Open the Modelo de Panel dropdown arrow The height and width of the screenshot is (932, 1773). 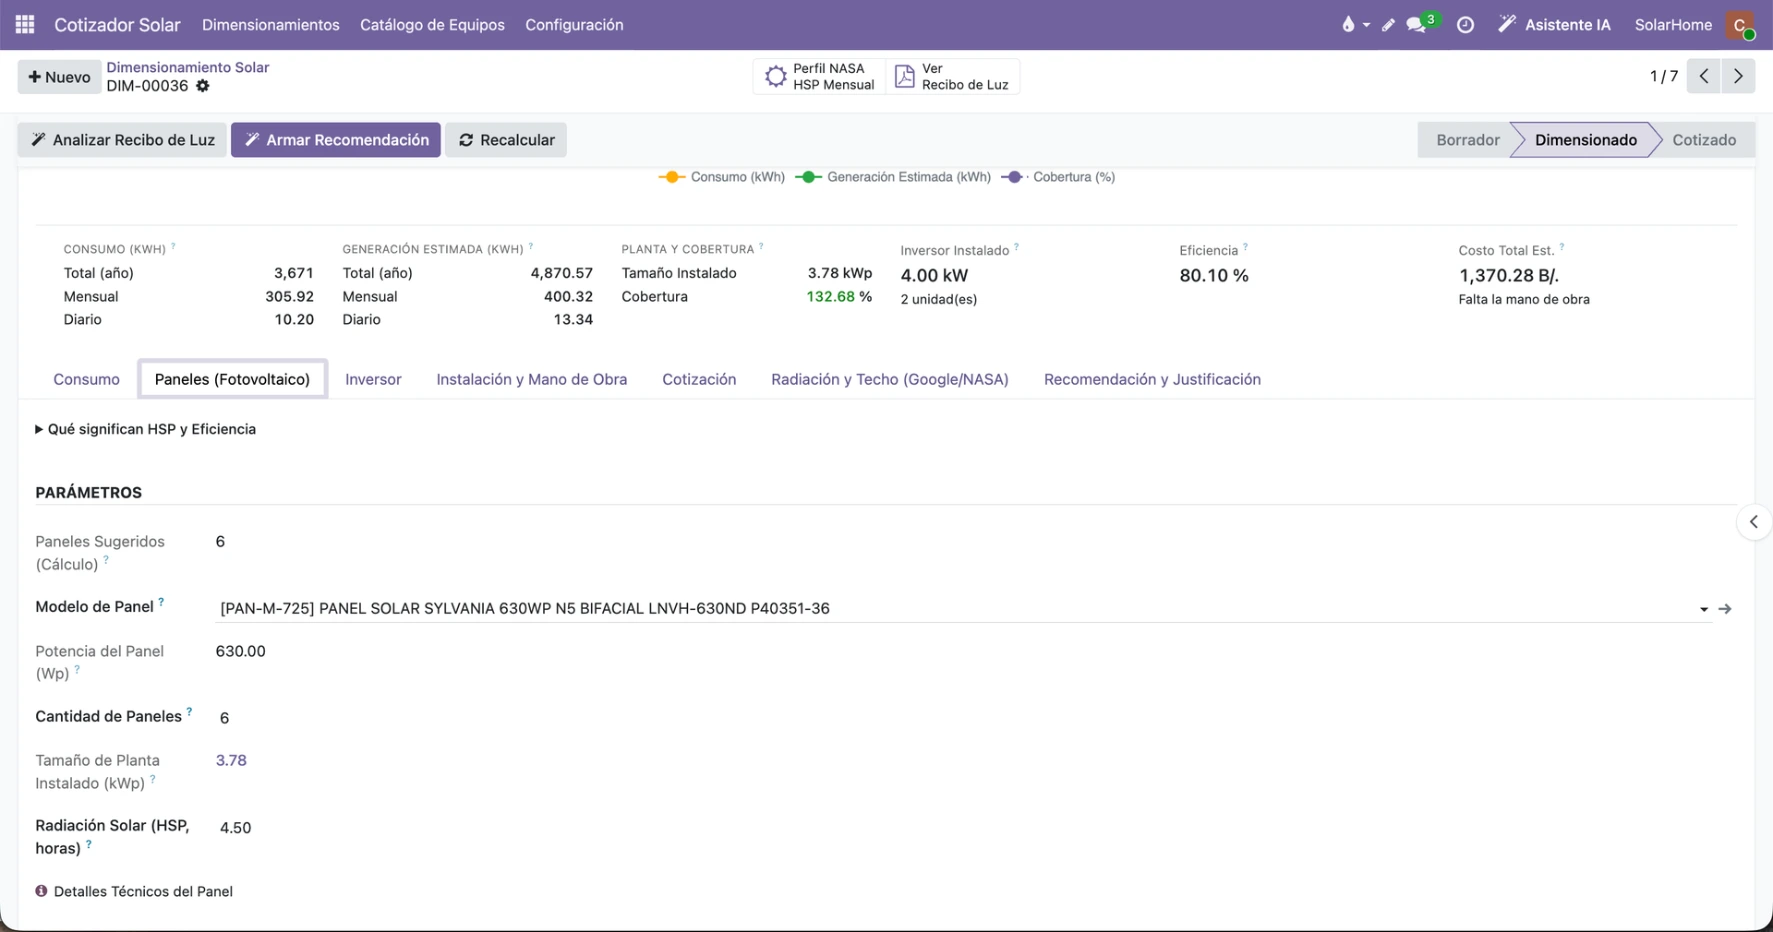(x=1704, y=609)
